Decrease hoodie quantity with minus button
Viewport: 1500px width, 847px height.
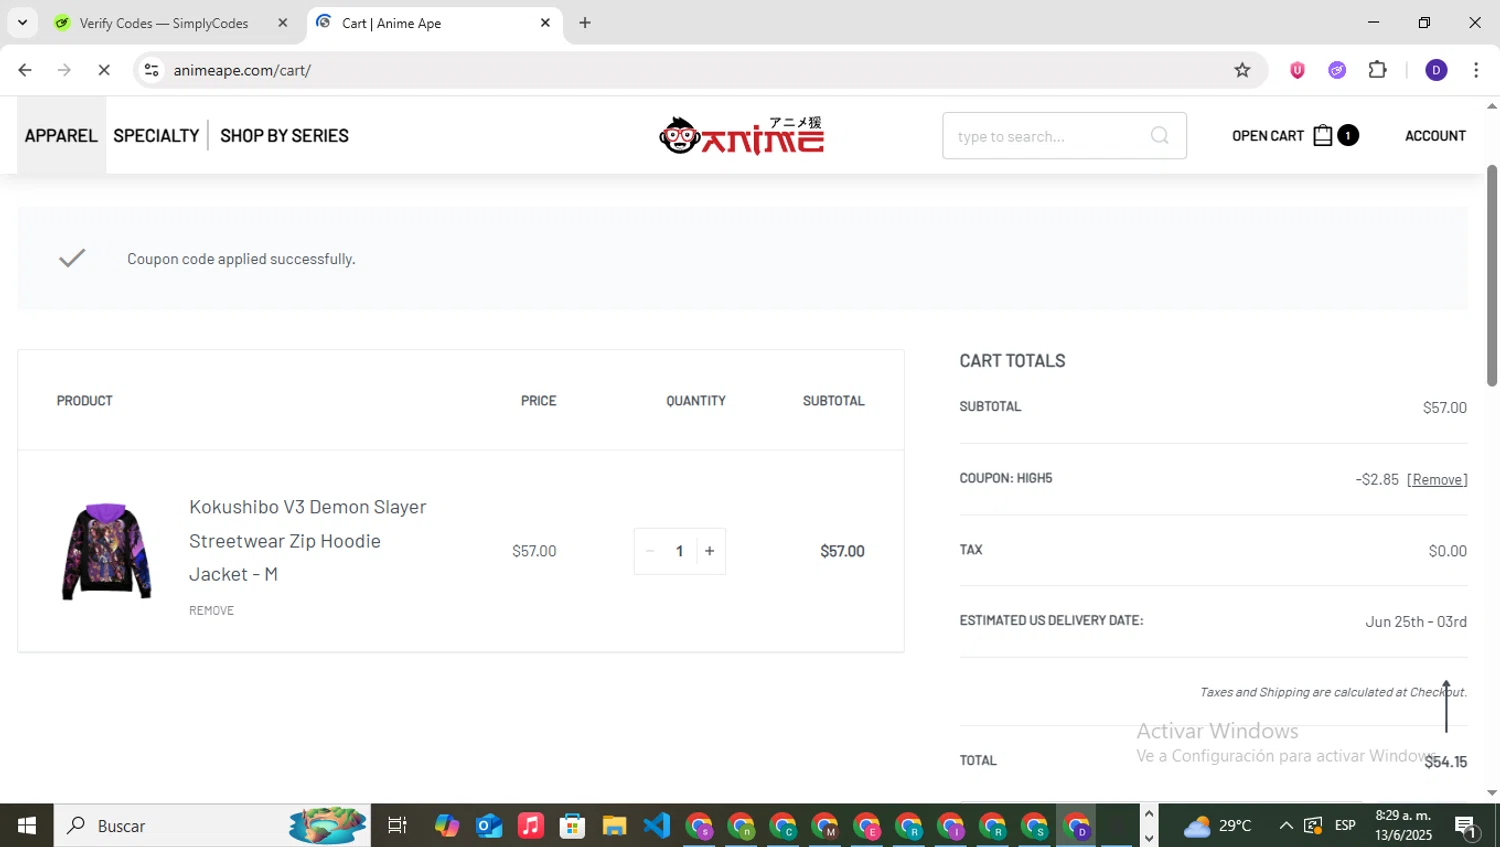pyautogui.click(x=650, y=551)
